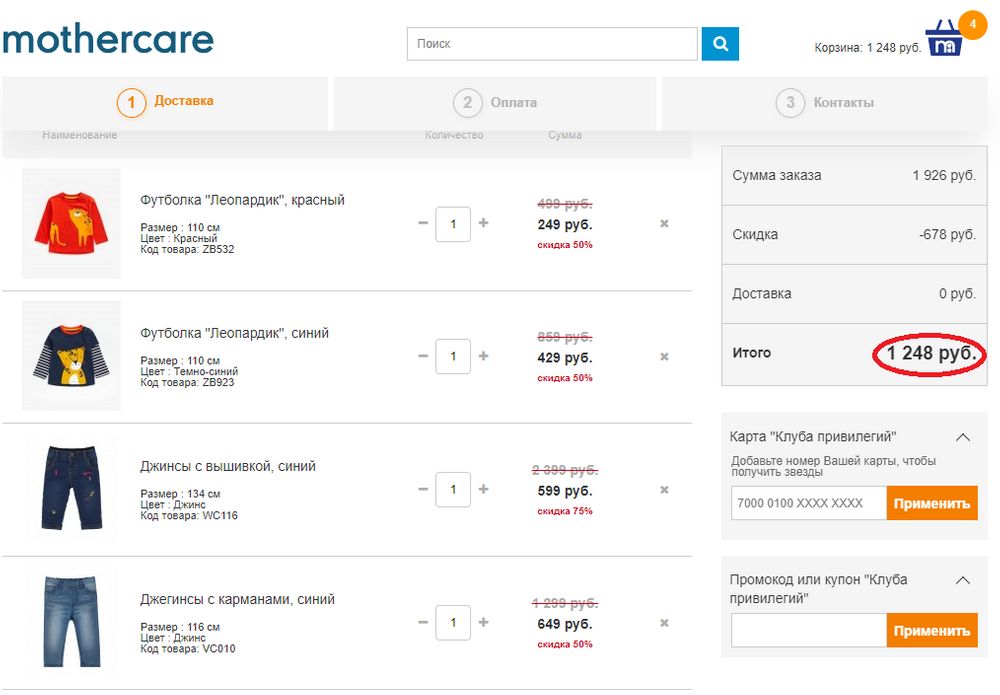This screenshot has height=695, width=1000.
Task: Apply the entered promo code
Action: click(x=931, y=631)
